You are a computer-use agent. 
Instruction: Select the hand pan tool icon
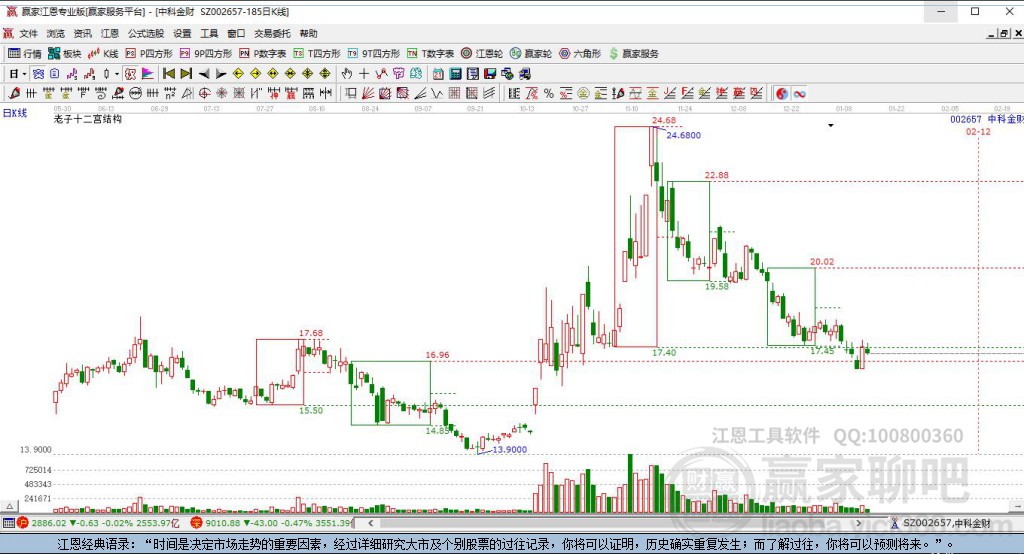tap(347, 73)
